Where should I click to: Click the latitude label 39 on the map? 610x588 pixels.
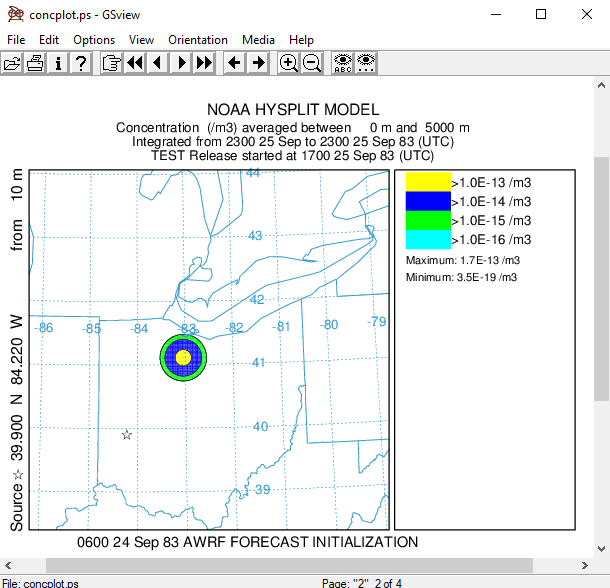263,490
